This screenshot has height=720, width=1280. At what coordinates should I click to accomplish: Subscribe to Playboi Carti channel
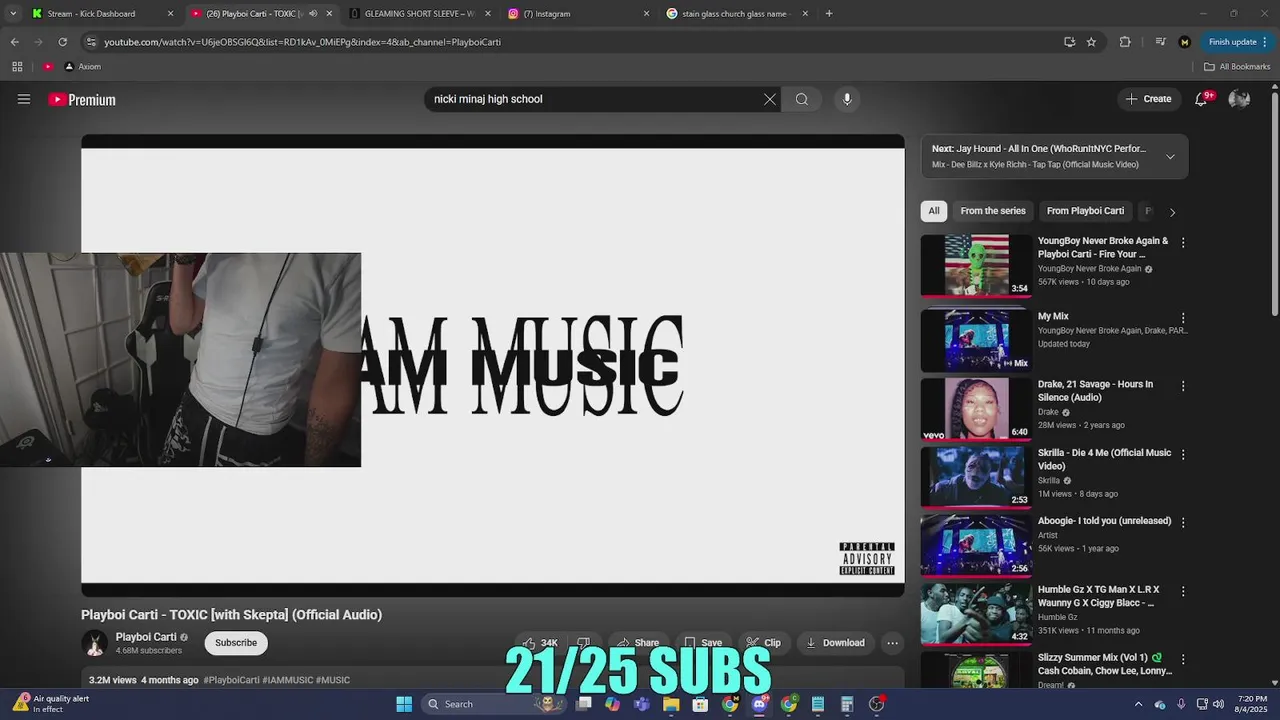[x=236, y=643]
